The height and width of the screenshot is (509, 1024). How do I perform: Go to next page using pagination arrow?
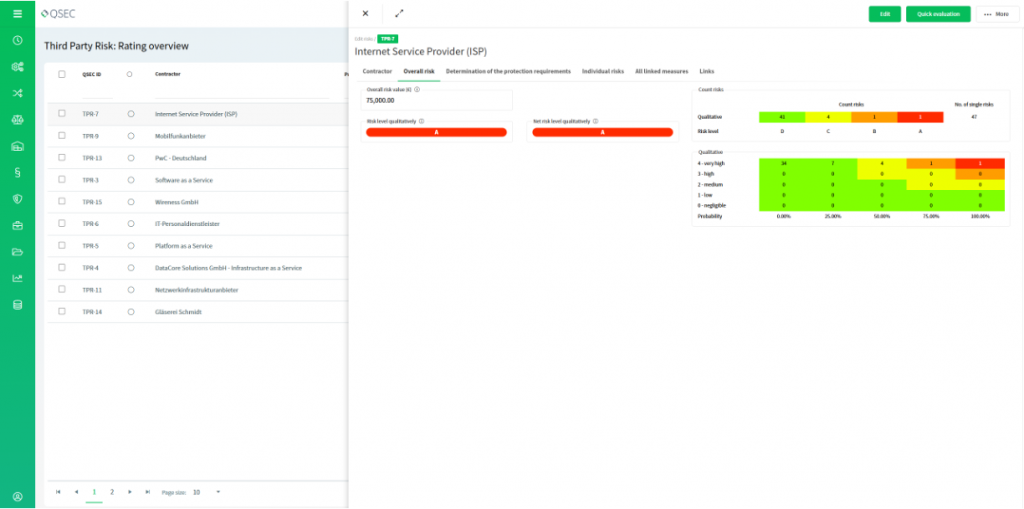tap(129, 492)
